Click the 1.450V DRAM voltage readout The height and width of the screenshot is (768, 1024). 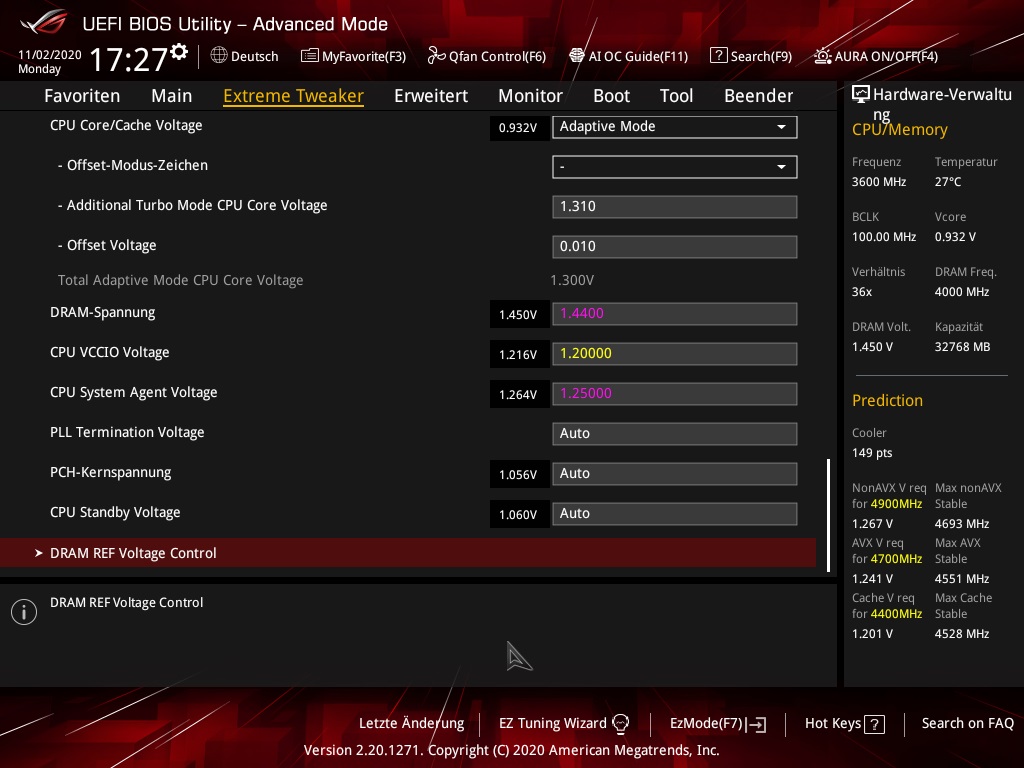[x=519, y=315]
